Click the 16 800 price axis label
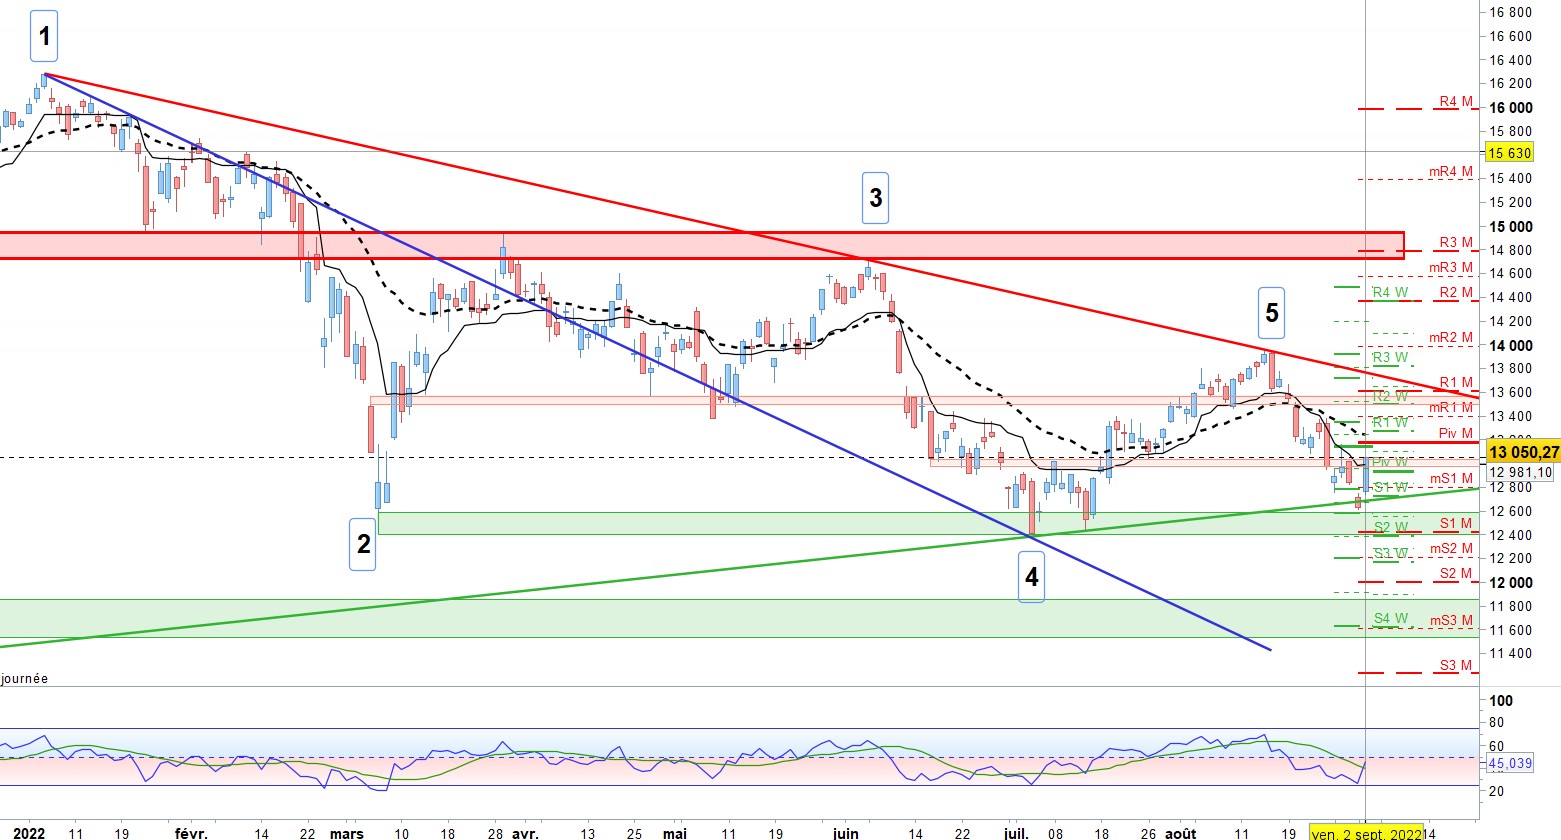1561x840 pixels. [x=1511, y=13]
